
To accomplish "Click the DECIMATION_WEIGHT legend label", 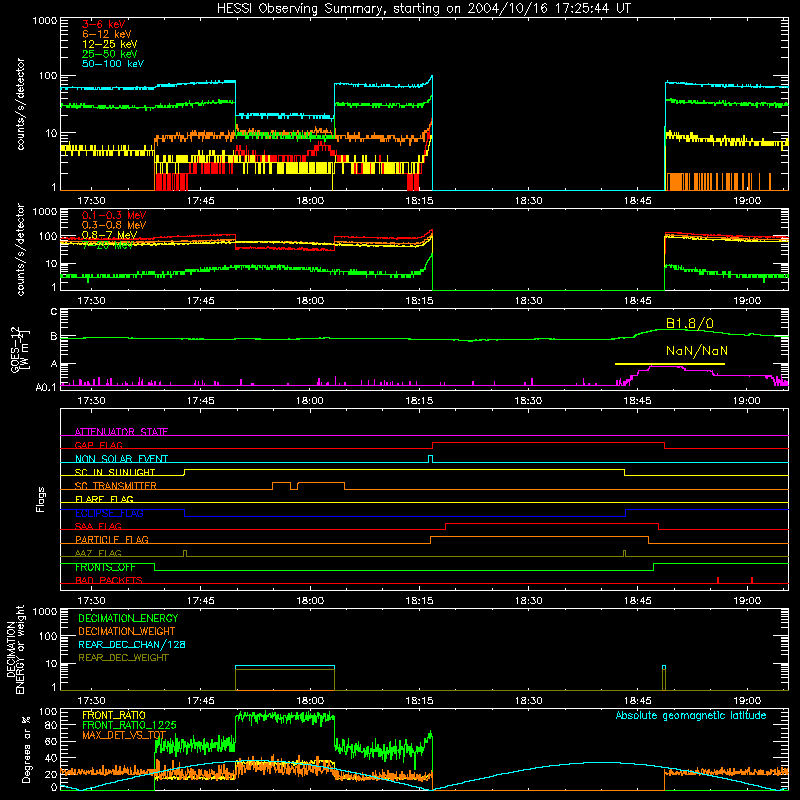I will (127, 632).
